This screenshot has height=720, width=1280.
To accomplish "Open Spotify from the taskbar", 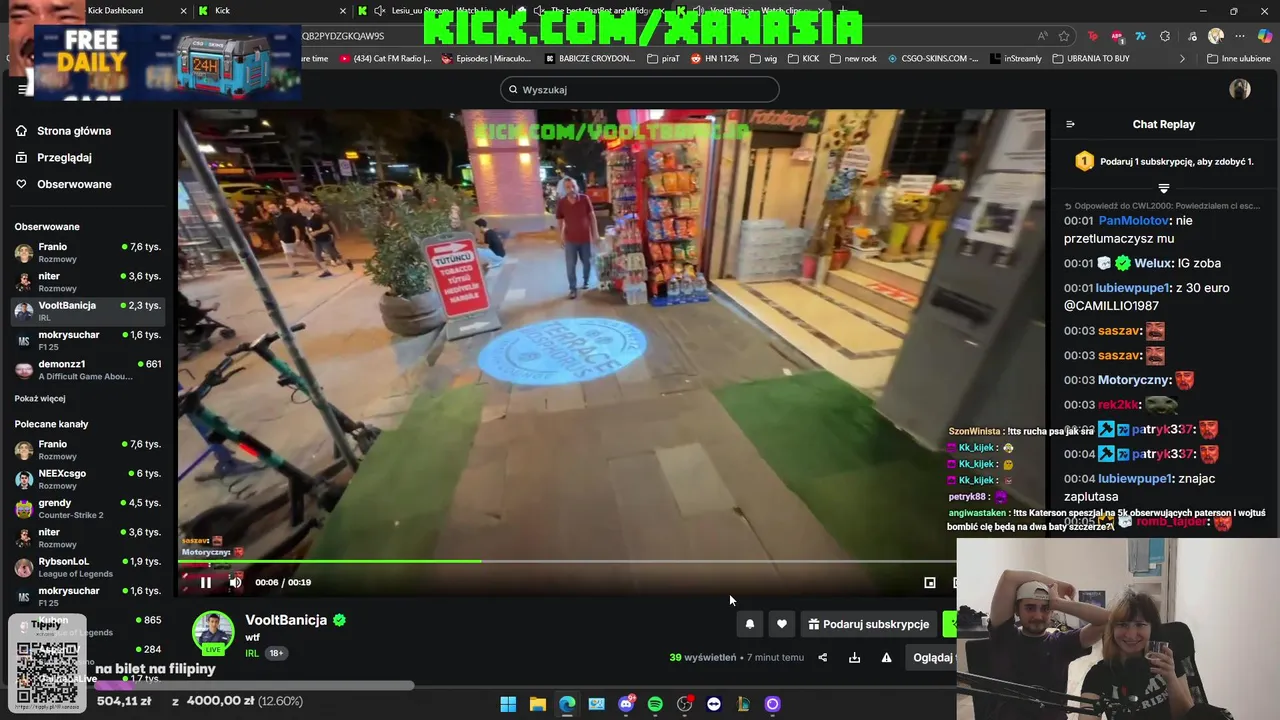I will click(x=655, y=704).
